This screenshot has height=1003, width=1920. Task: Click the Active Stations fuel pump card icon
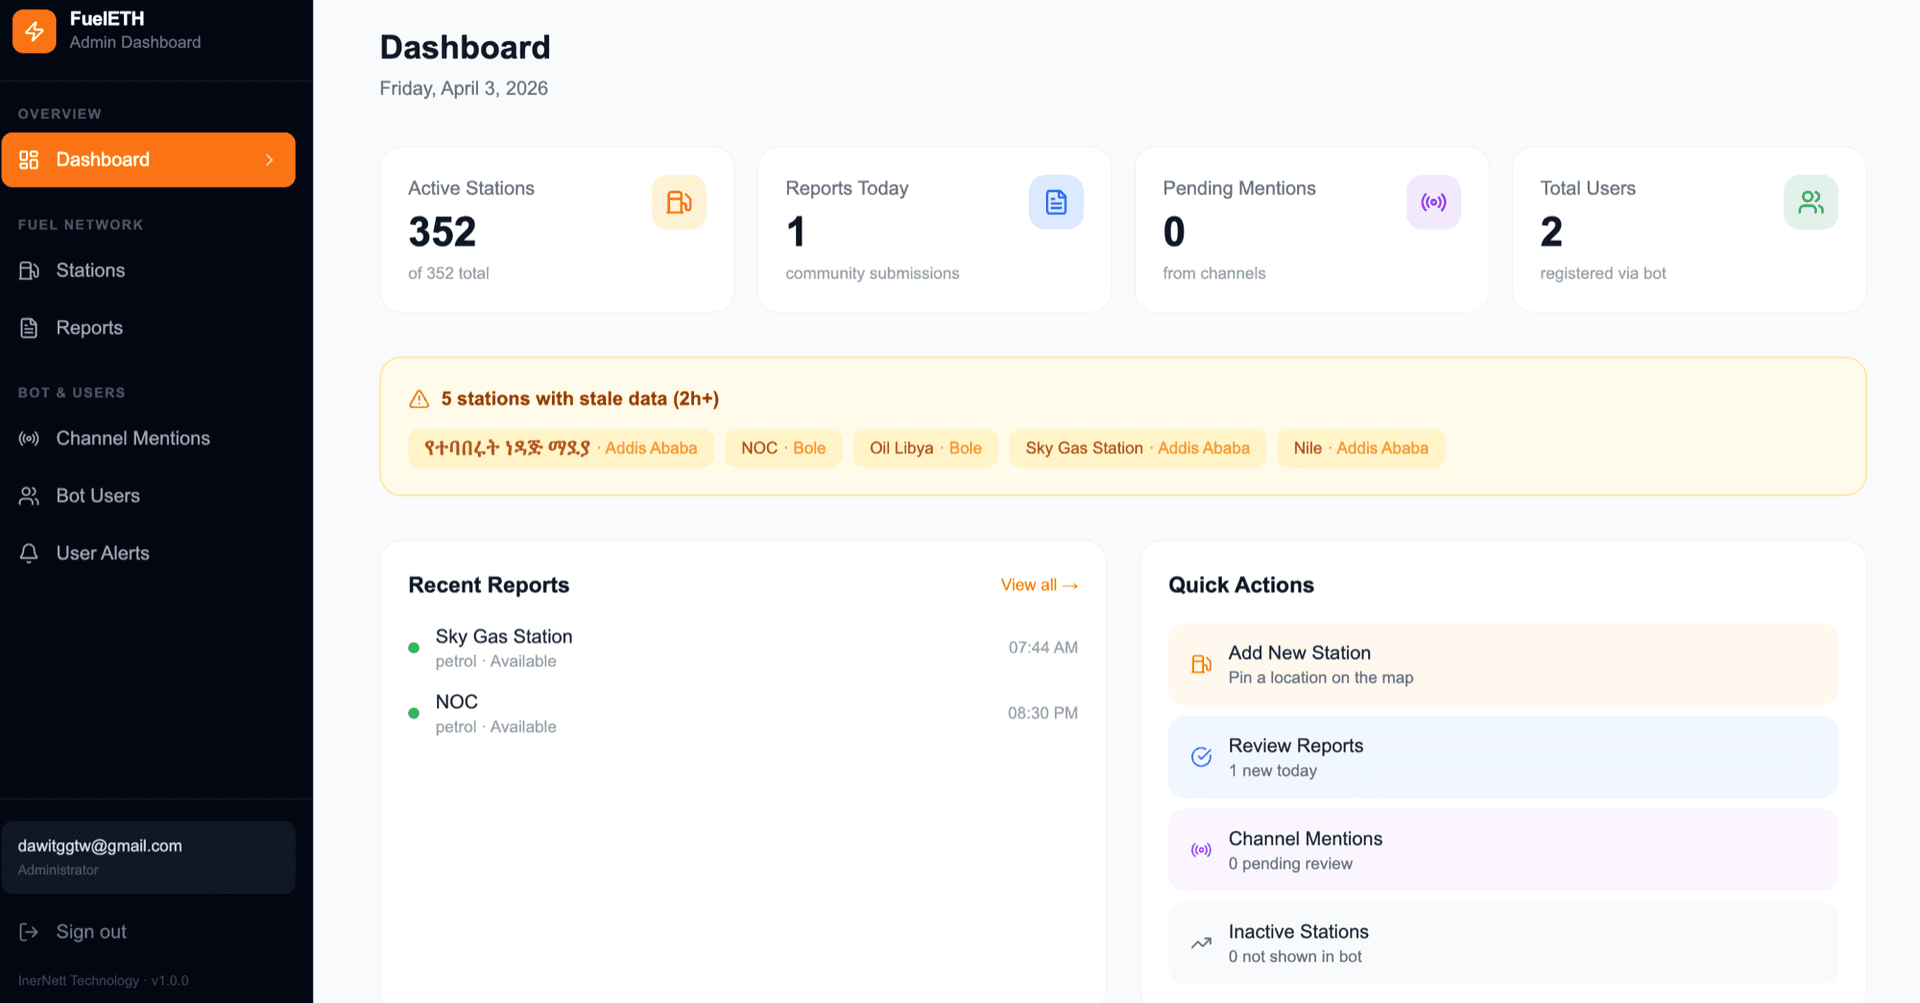(x=679, y=202)
